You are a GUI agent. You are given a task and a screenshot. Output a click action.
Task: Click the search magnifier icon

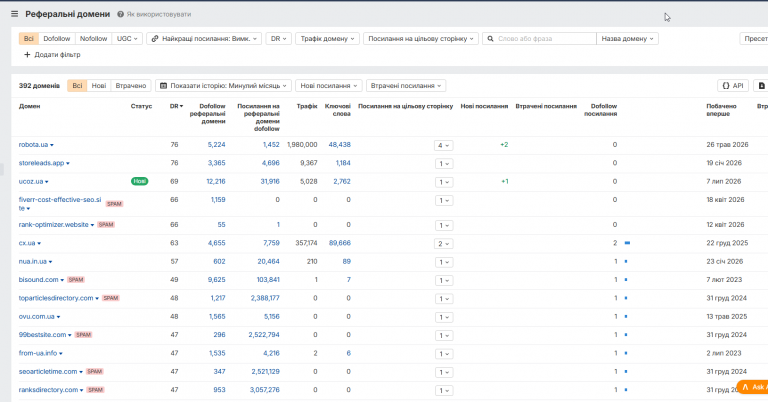click(490, 39)
